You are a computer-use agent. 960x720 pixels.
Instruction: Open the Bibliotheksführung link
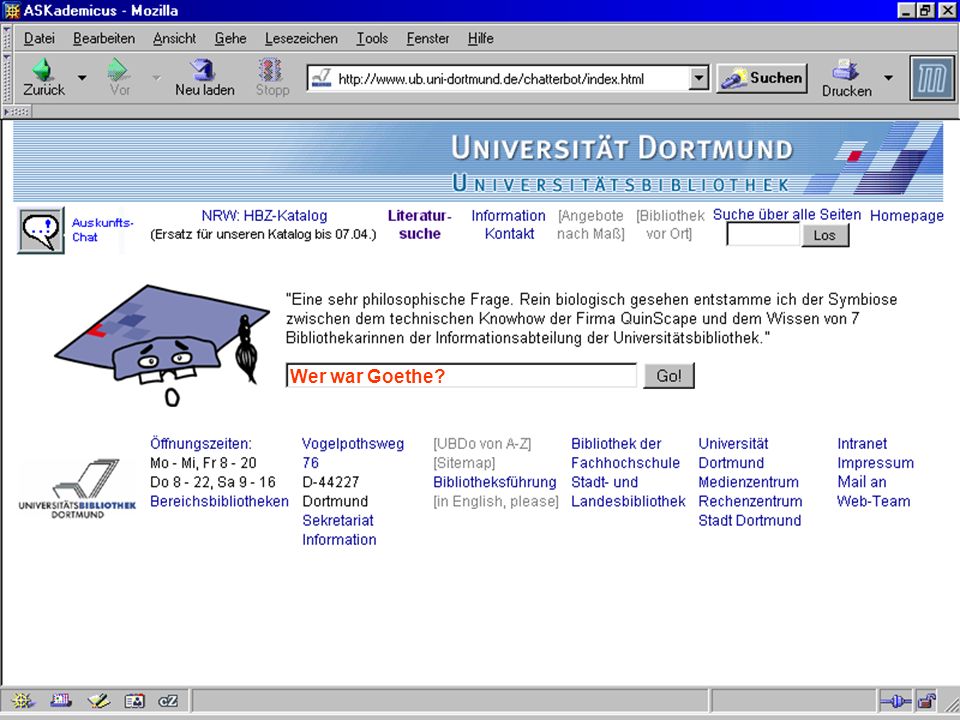click(x=495, y=482)
